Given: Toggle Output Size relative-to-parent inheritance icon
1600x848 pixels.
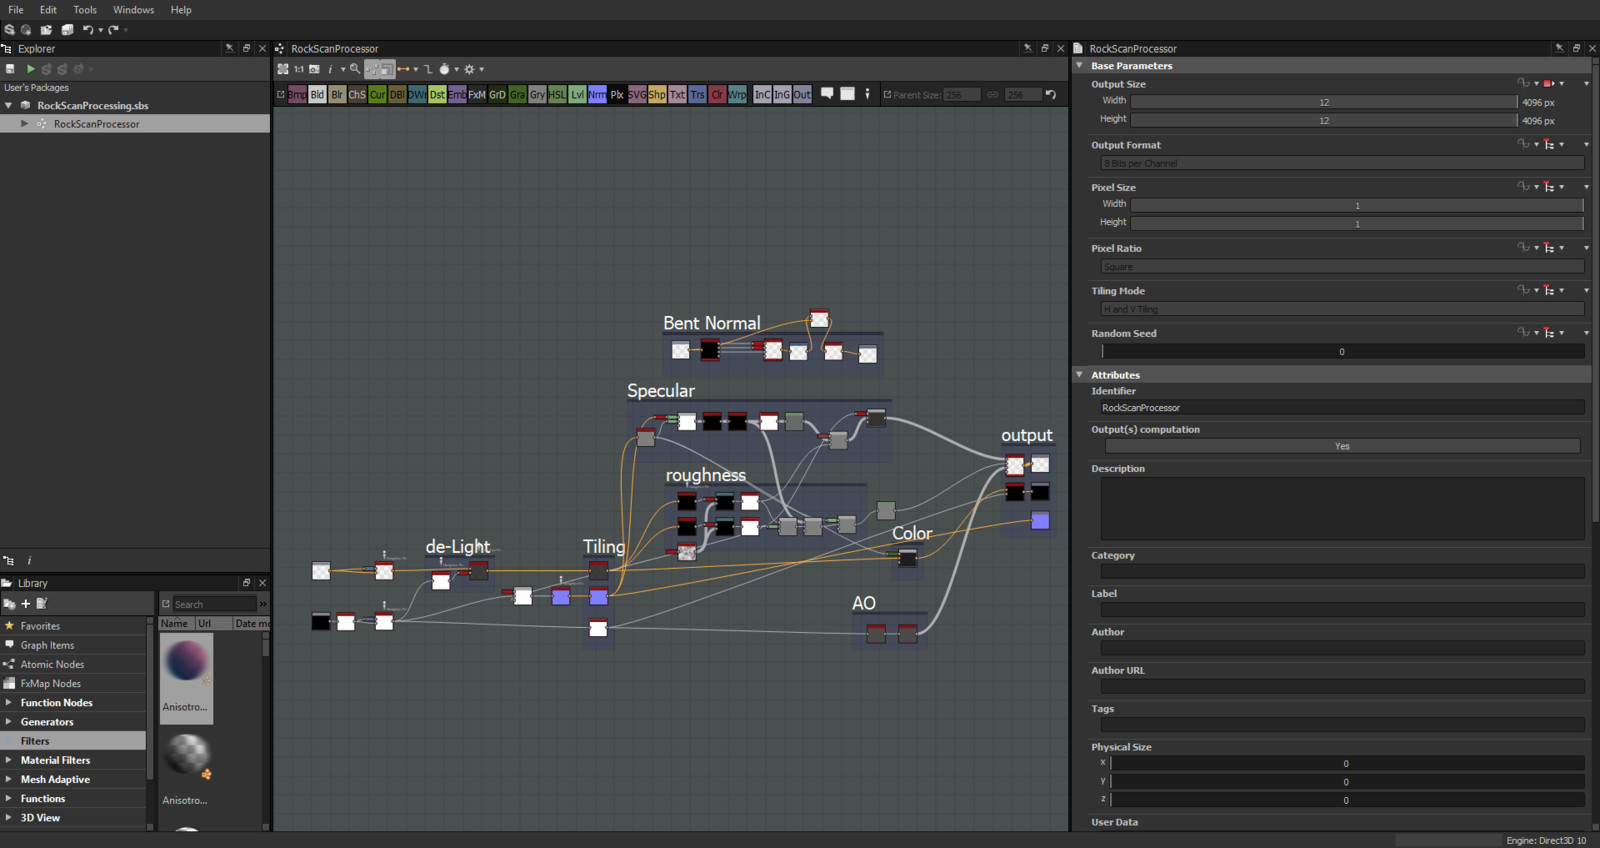Looking at the screenshot, I should click(1548, 83).
